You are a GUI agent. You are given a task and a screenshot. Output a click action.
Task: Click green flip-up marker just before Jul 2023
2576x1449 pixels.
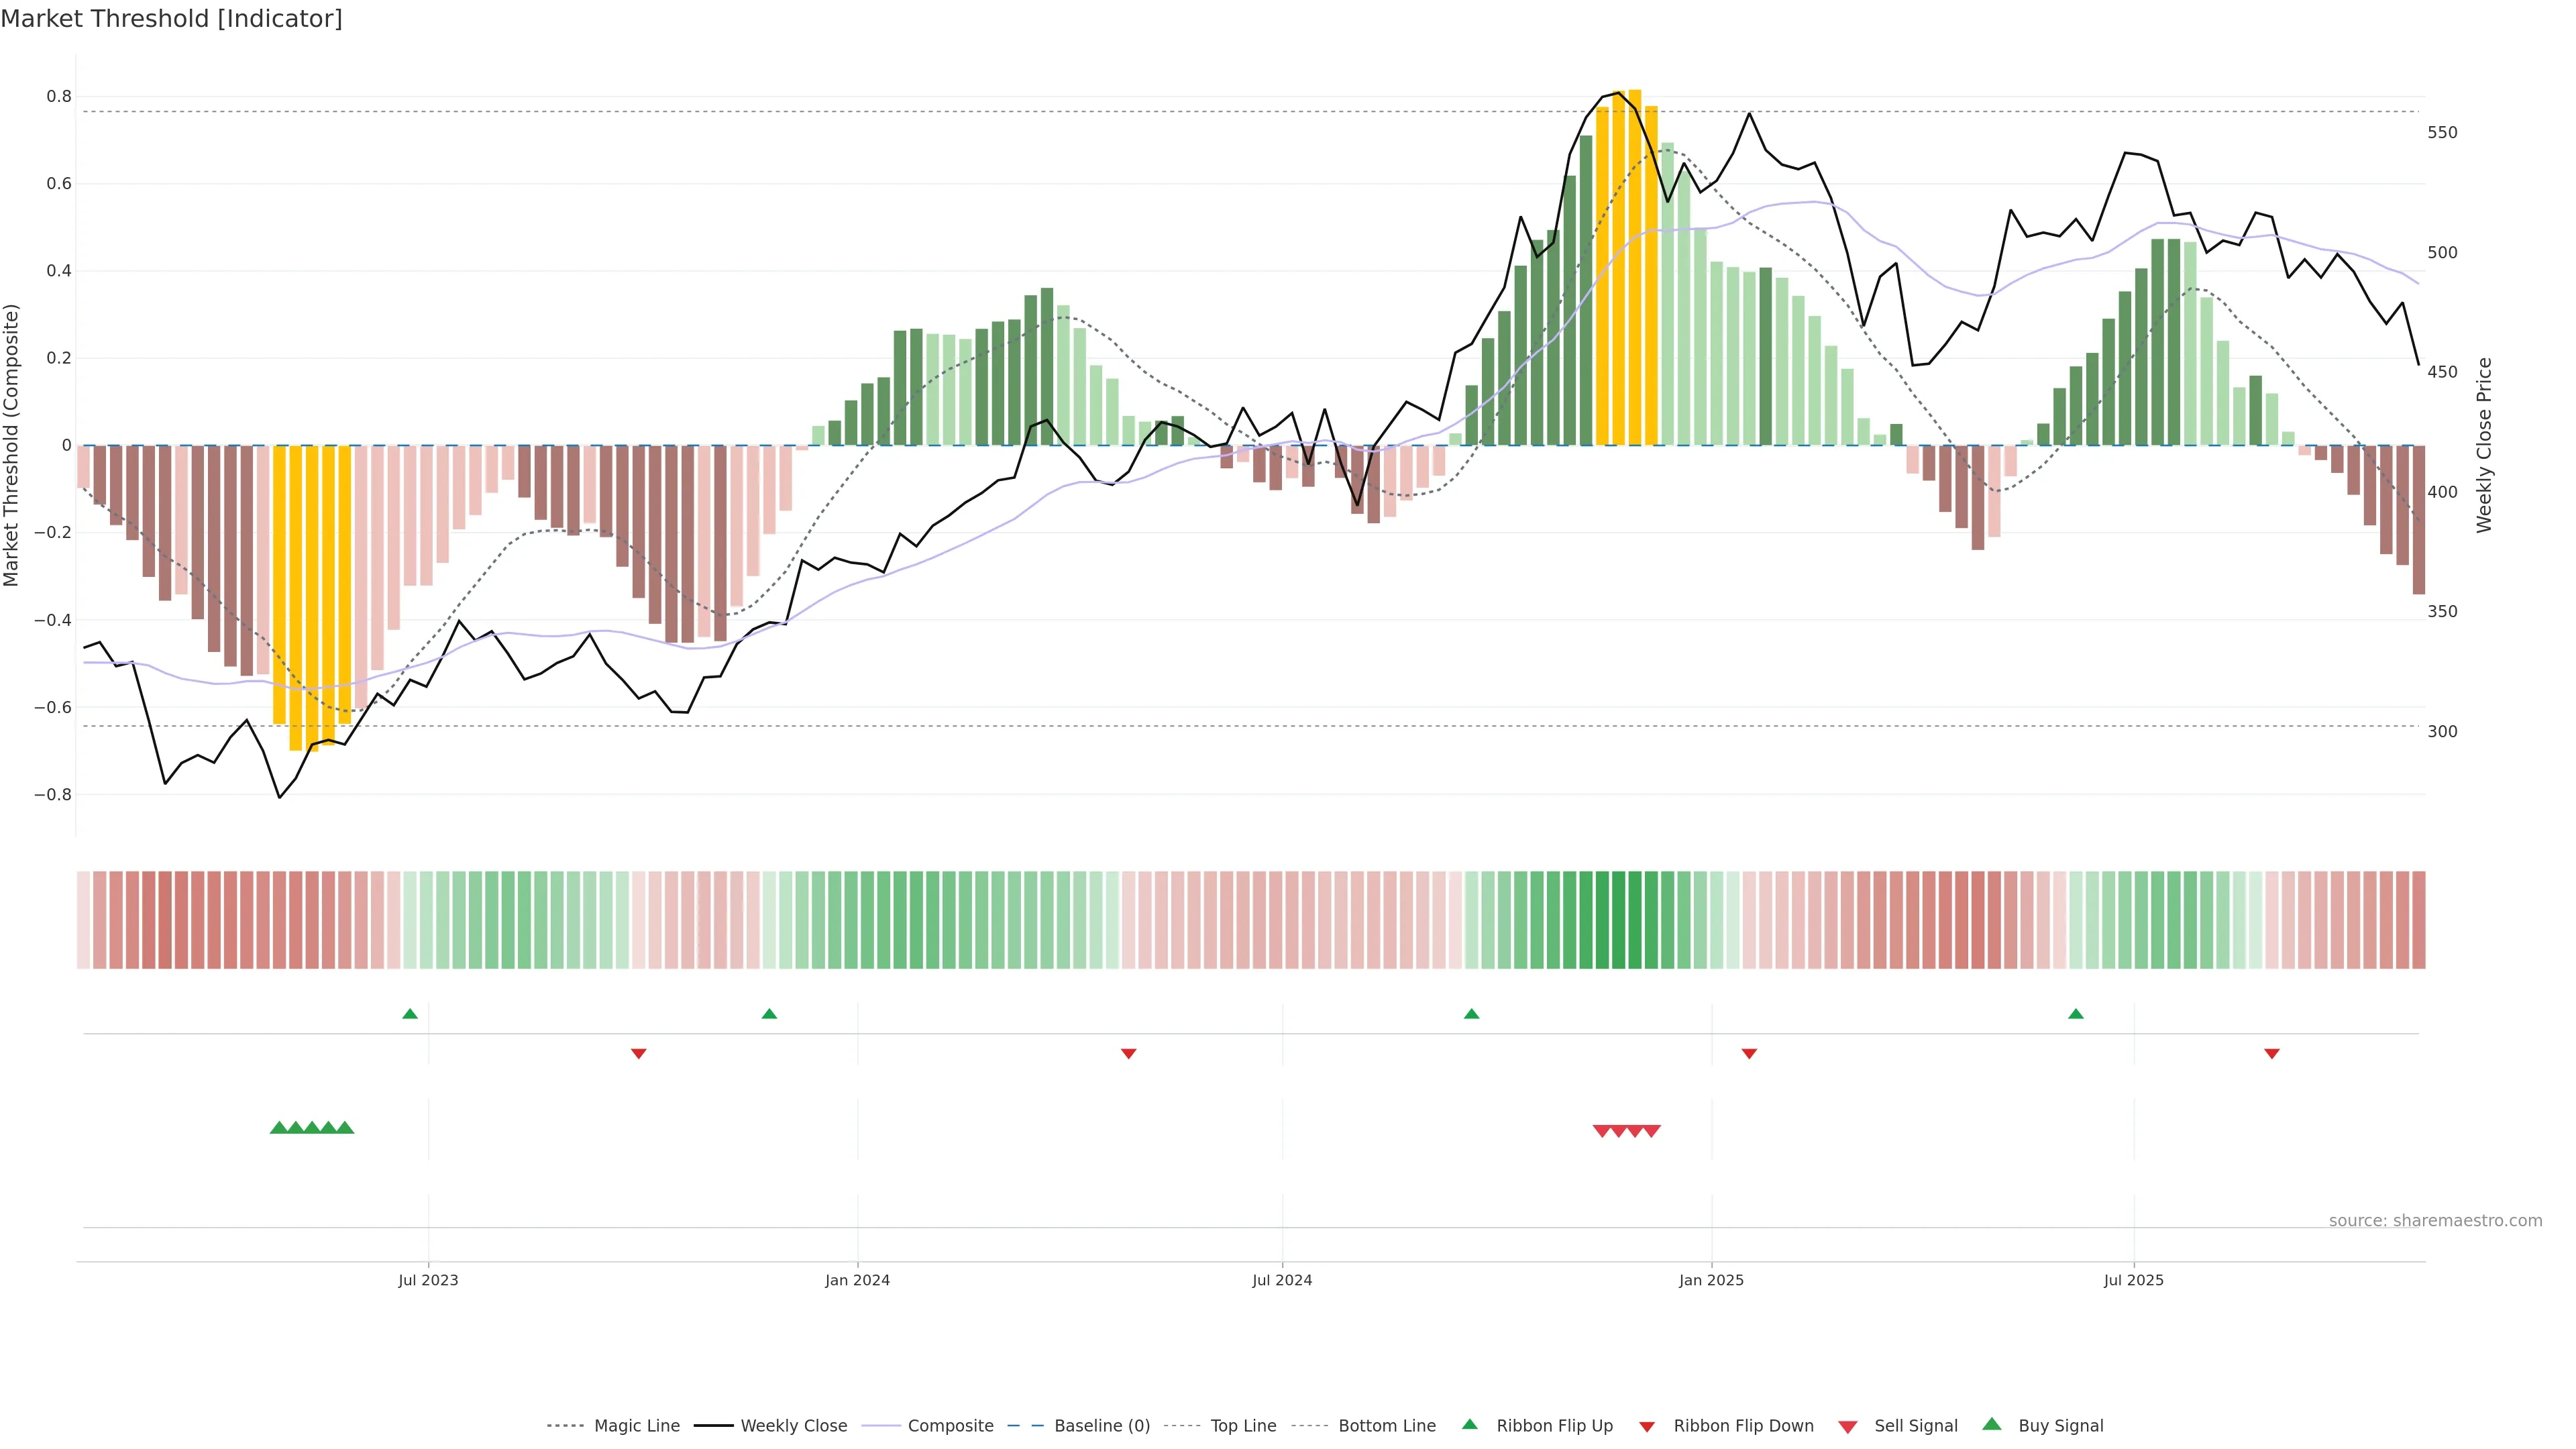click(410, 1014)
